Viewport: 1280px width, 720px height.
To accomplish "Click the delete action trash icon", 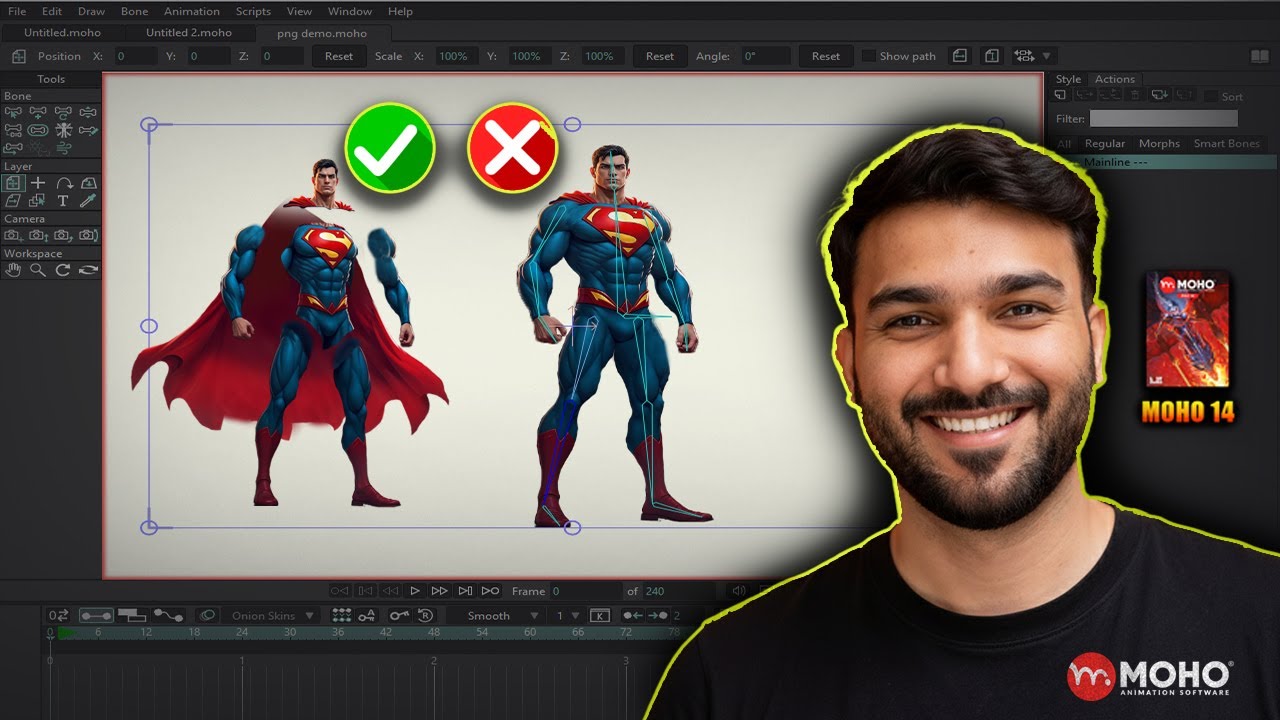I will [1135, 95].
